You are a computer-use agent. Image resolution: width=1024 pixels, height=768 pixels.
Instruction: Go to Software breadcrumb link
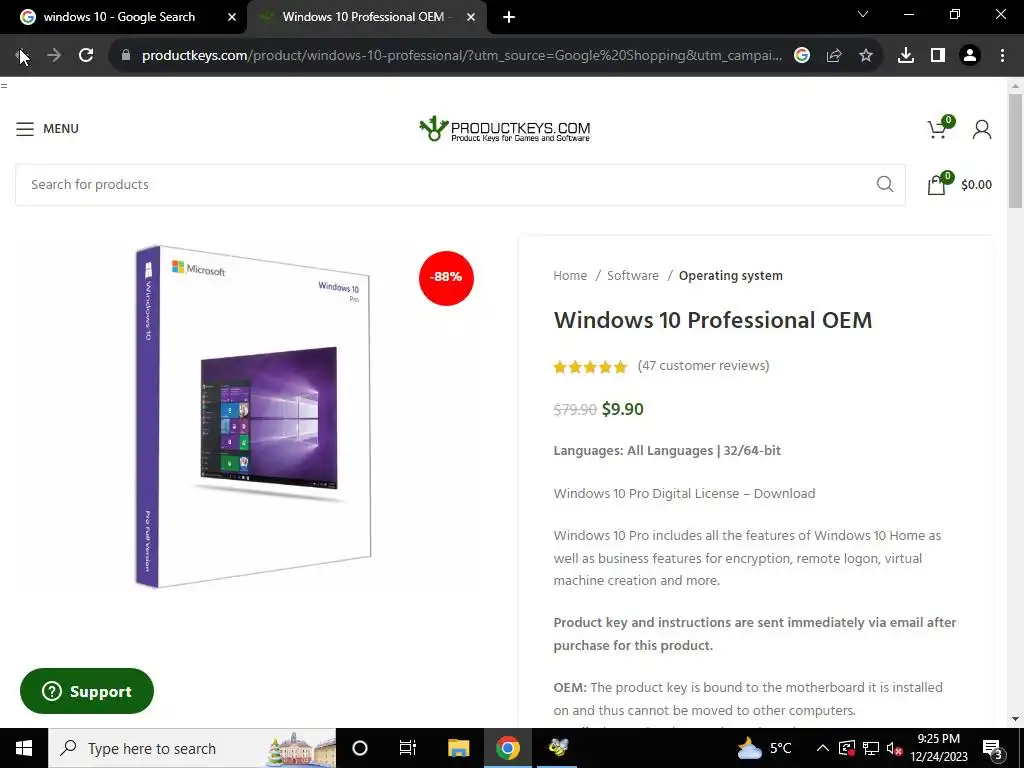[x=633, y=276]
